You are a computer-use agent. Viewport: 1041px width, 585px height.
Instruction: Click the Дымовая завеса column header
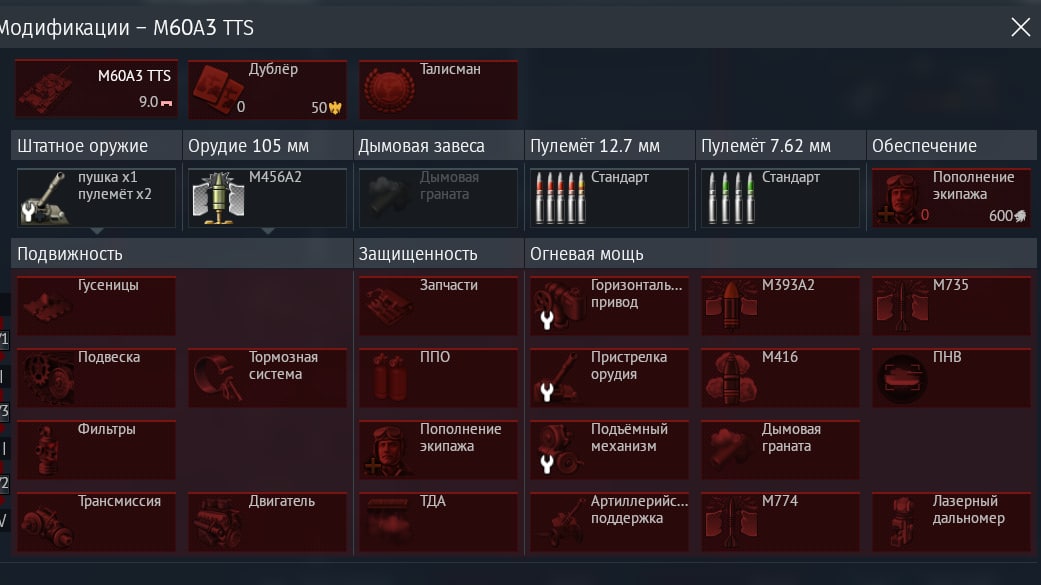point(438,145)
